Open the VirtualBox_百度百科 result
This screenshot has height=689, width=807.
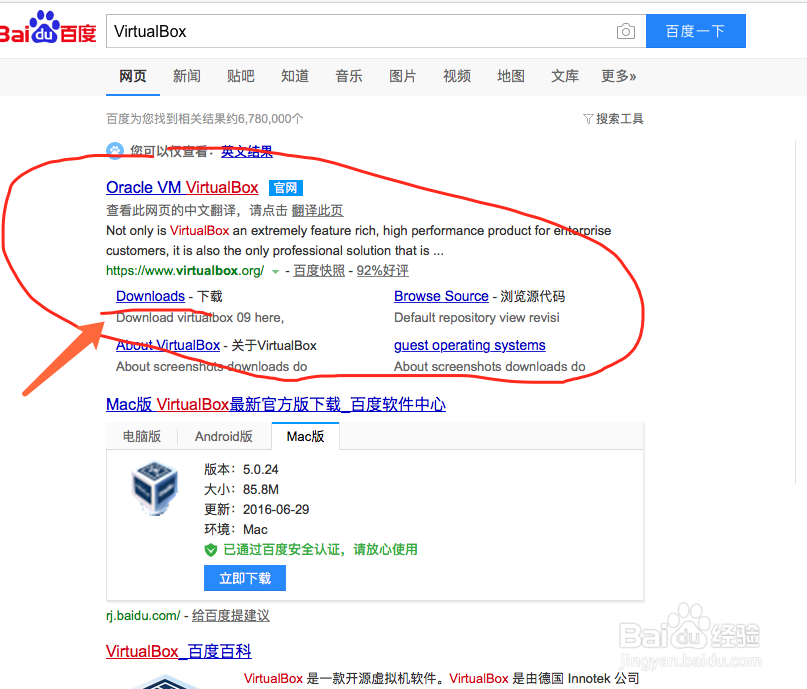179,651
